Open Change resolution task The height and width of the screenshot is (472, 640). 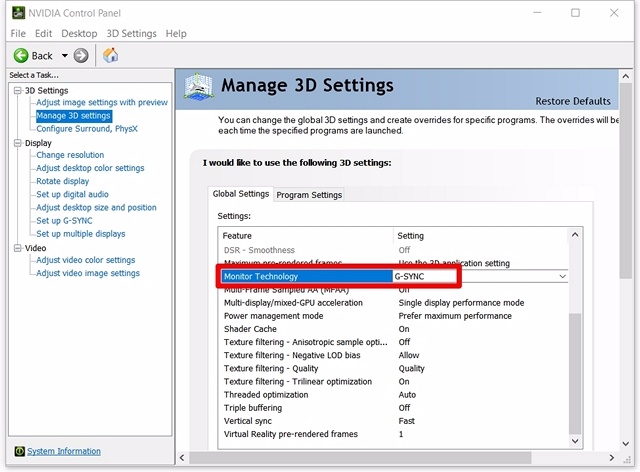pyautogui.click(x=70, y=155)
